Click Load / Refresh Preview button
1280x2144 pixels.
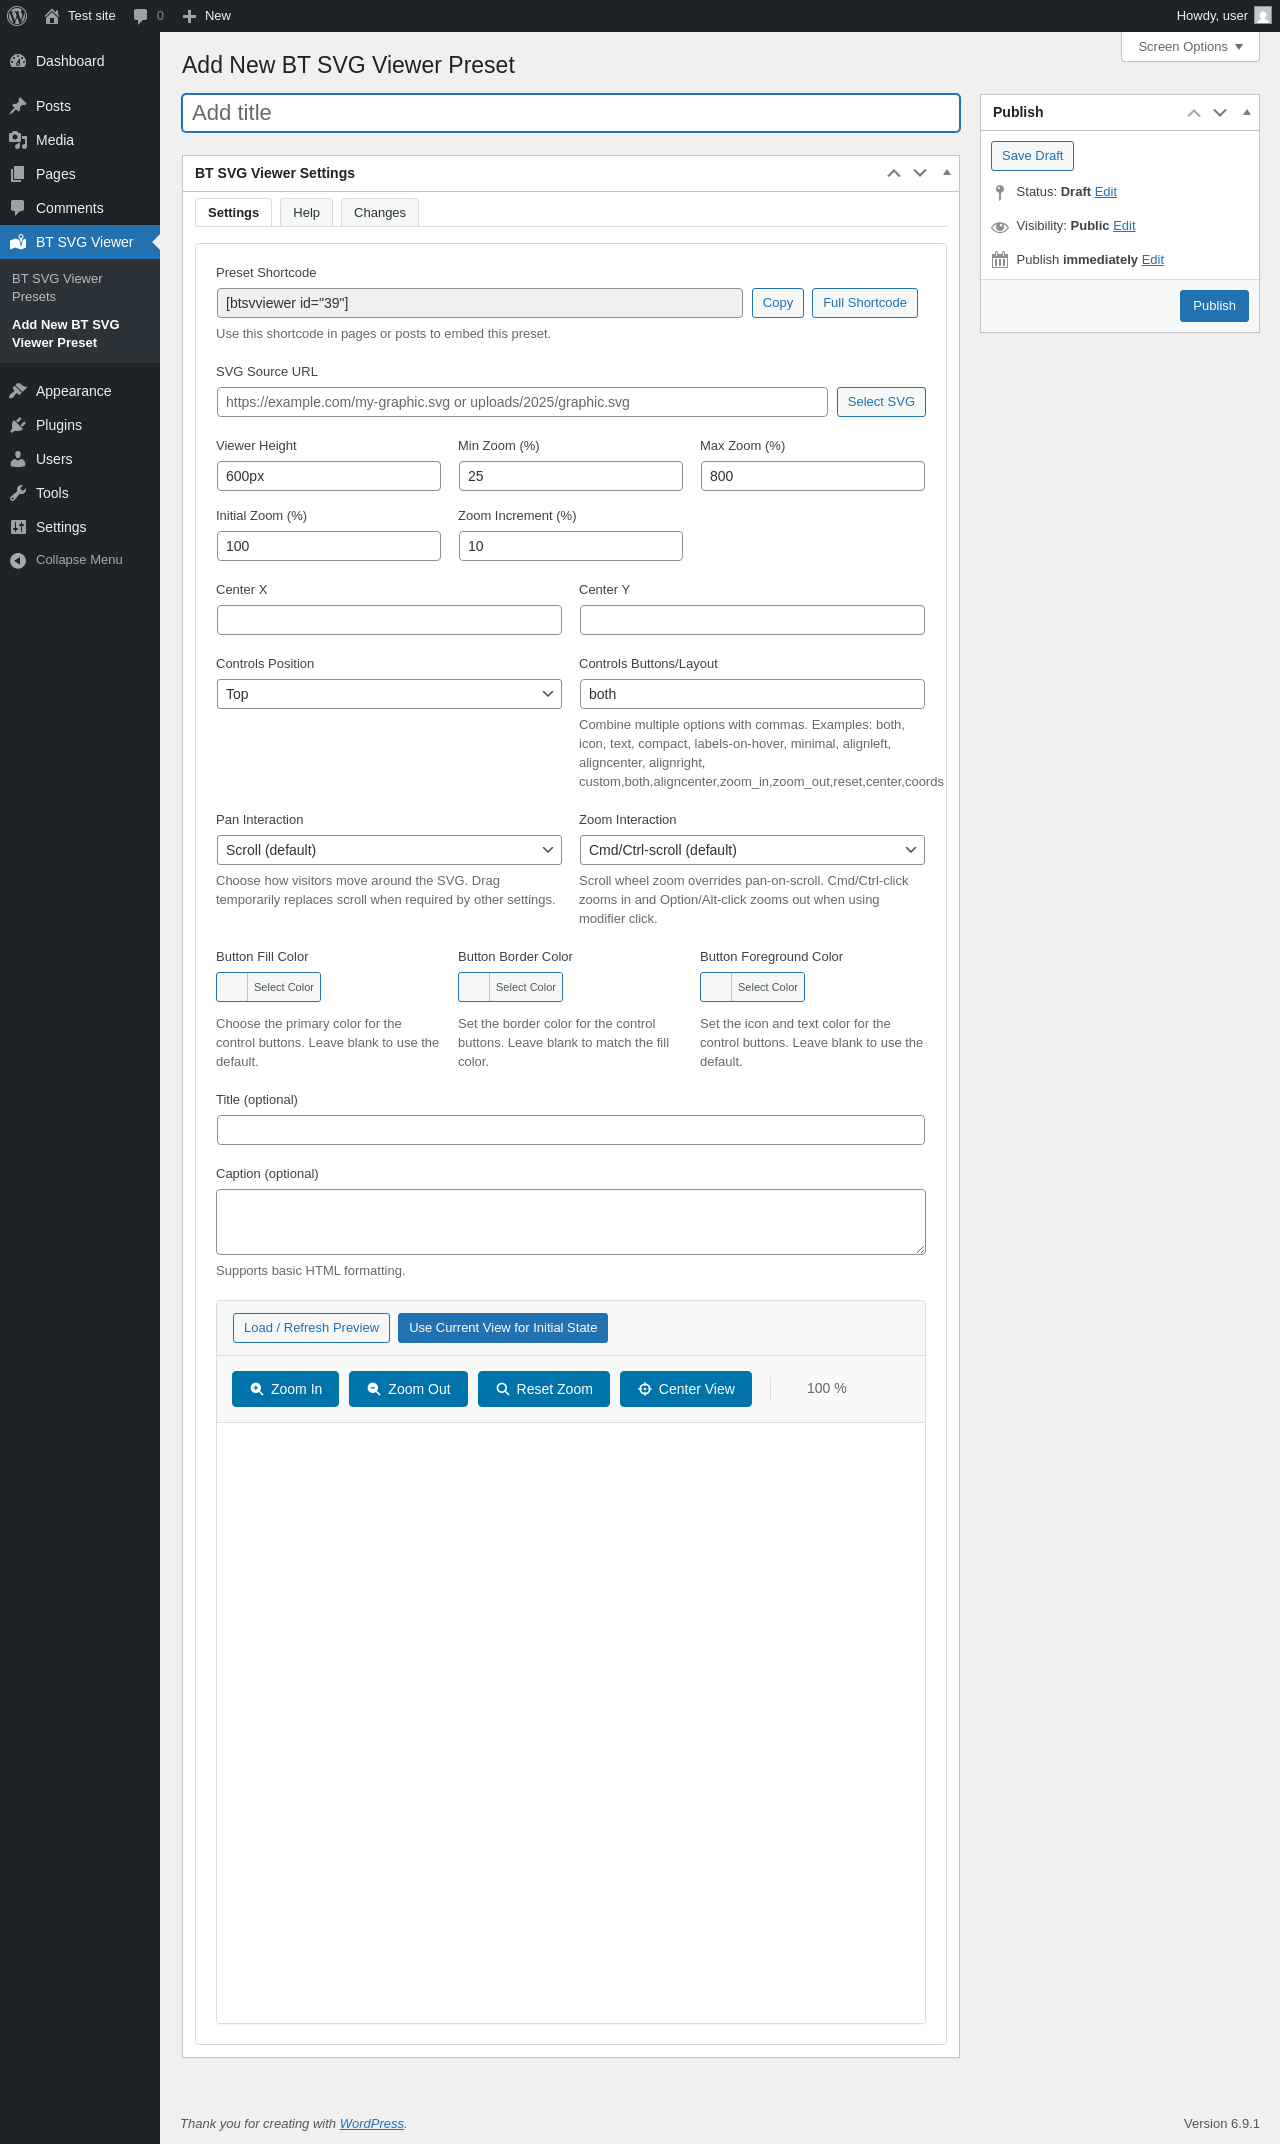click(x=311, y=1328)
